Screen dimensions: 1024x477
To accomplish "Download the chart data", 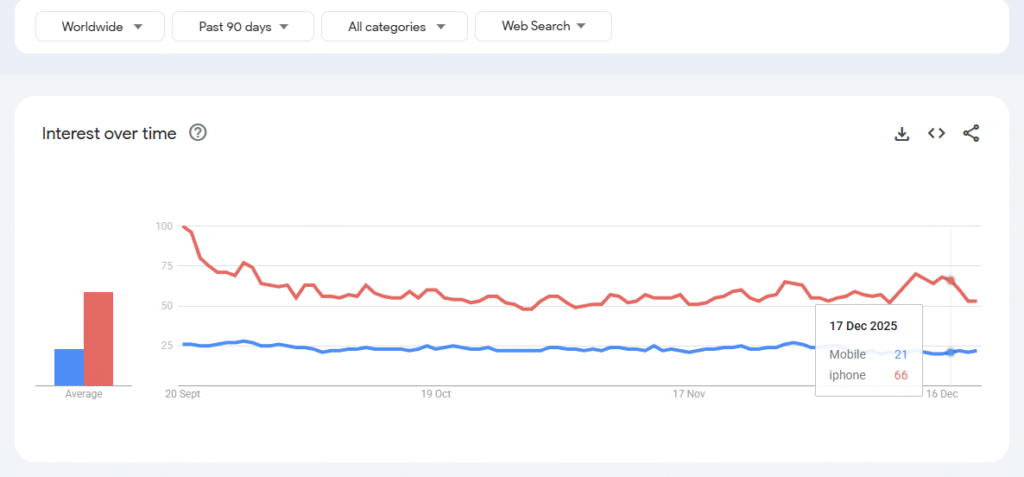I will pos(902,133).
